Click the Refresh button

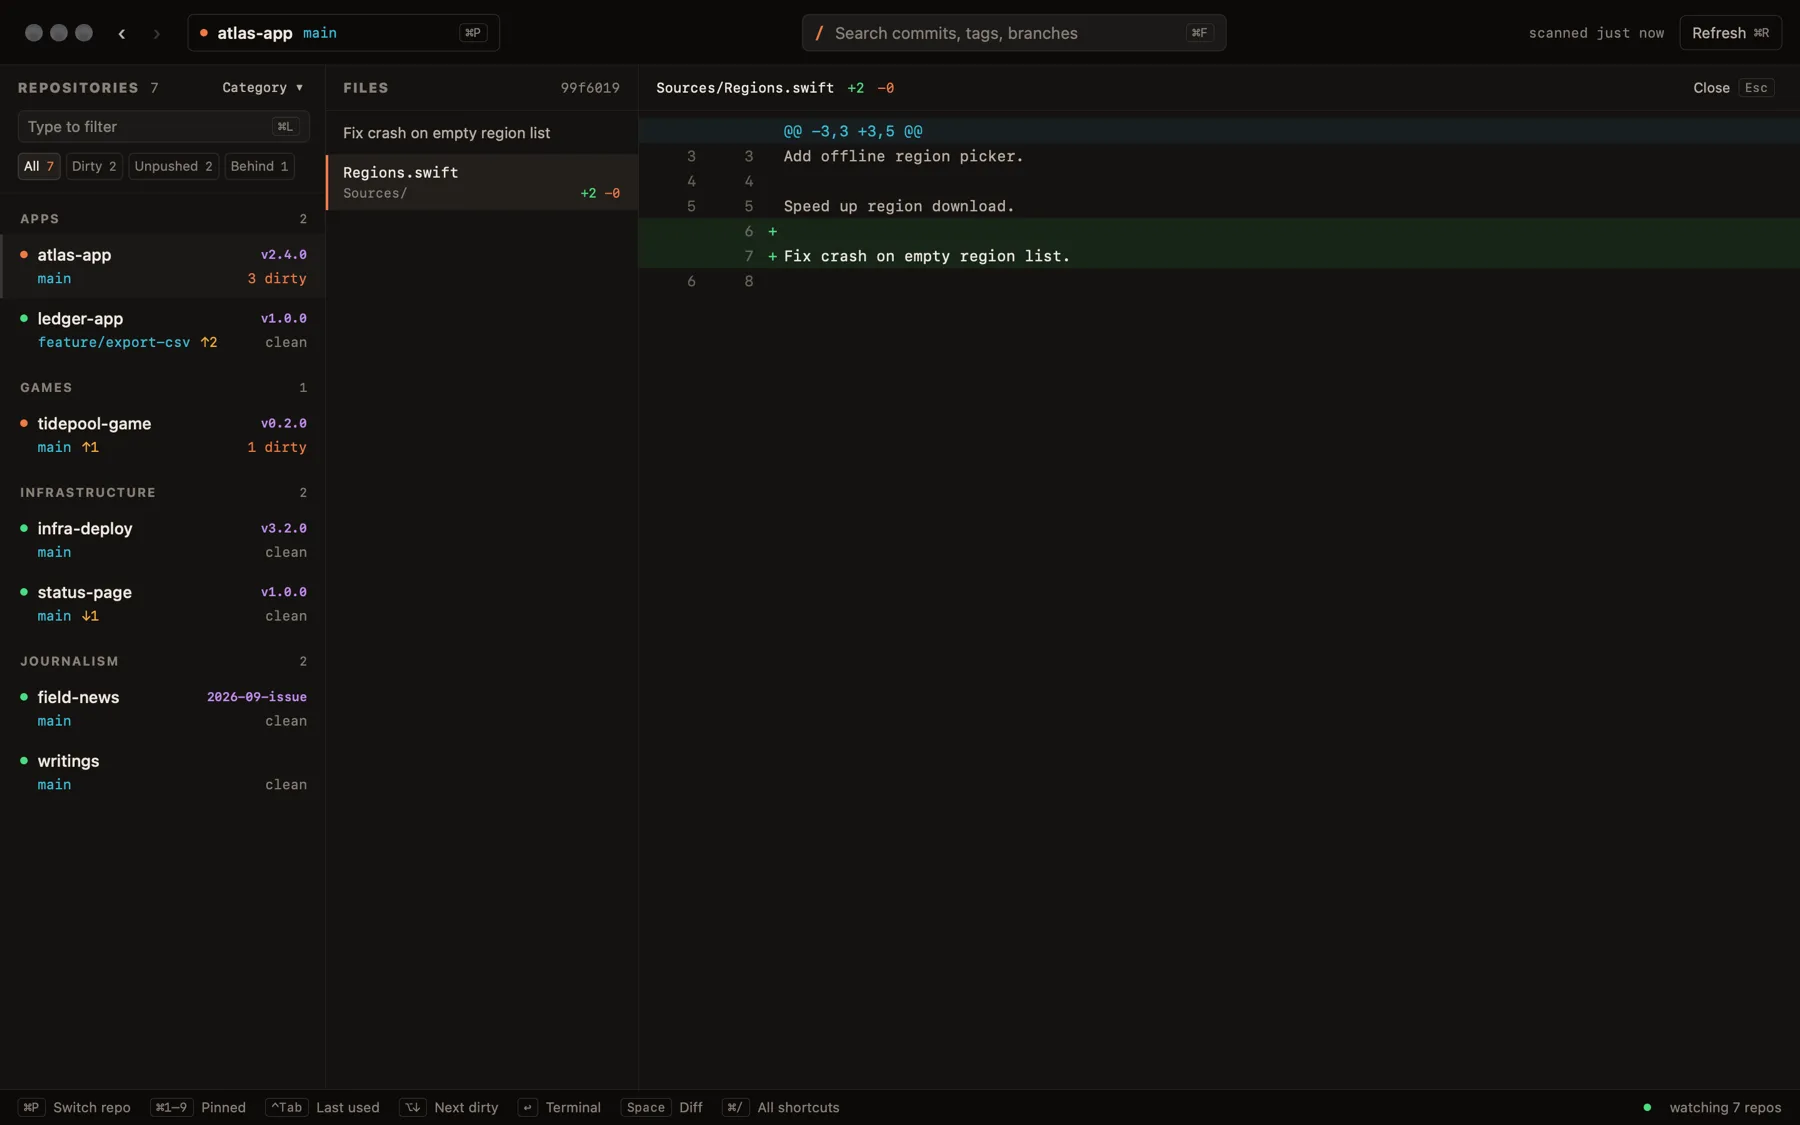coord(1730,33)
